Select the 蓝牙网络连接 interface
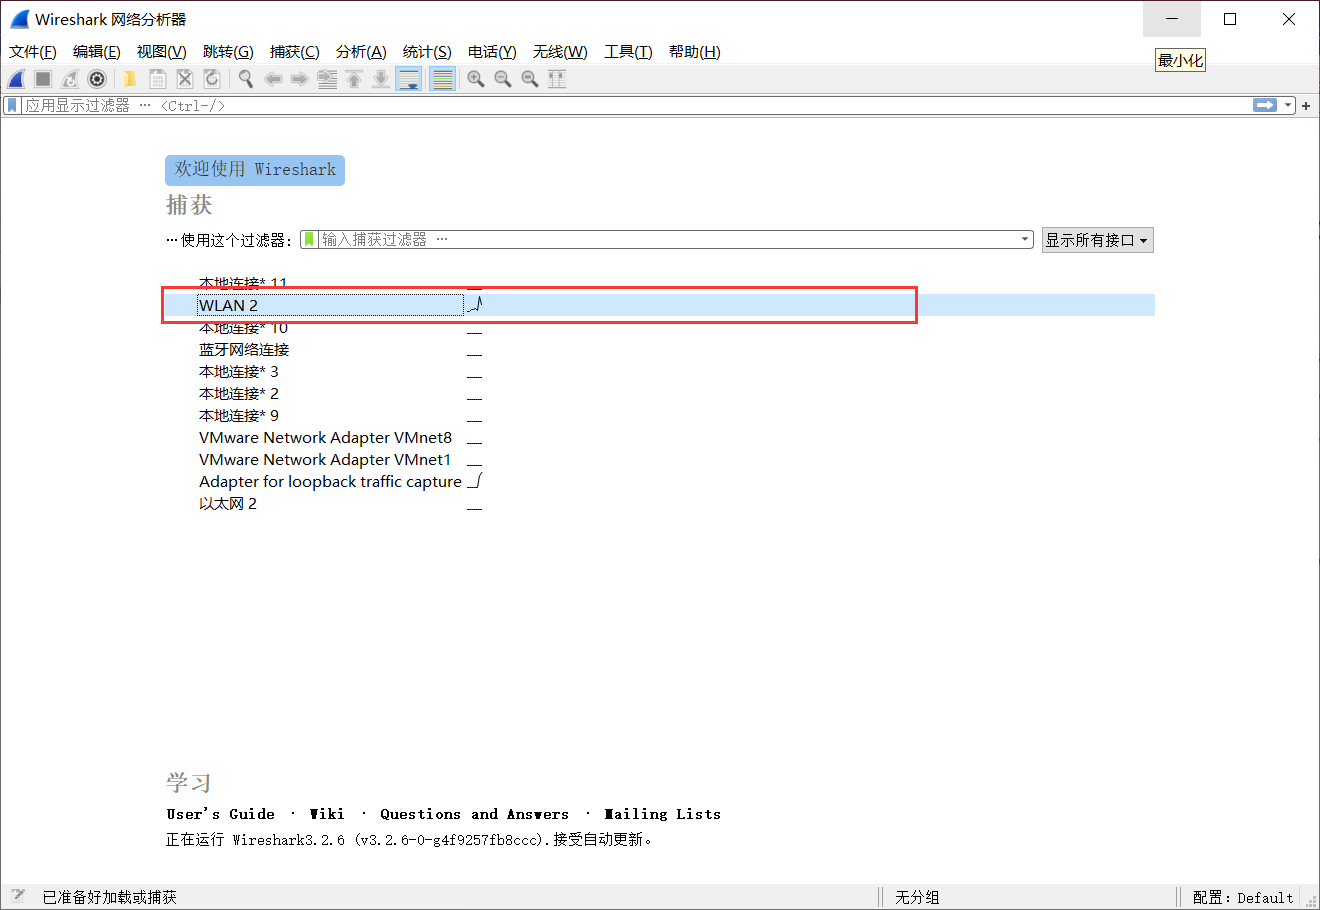 (x=660, y=349)
